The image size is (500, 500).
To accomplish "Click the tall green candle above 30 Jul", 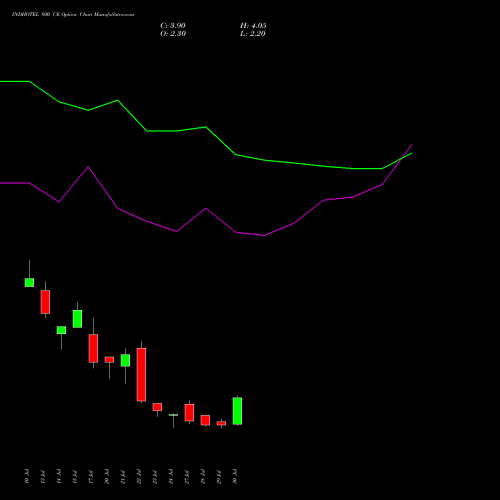I will (x=237, y=411).
